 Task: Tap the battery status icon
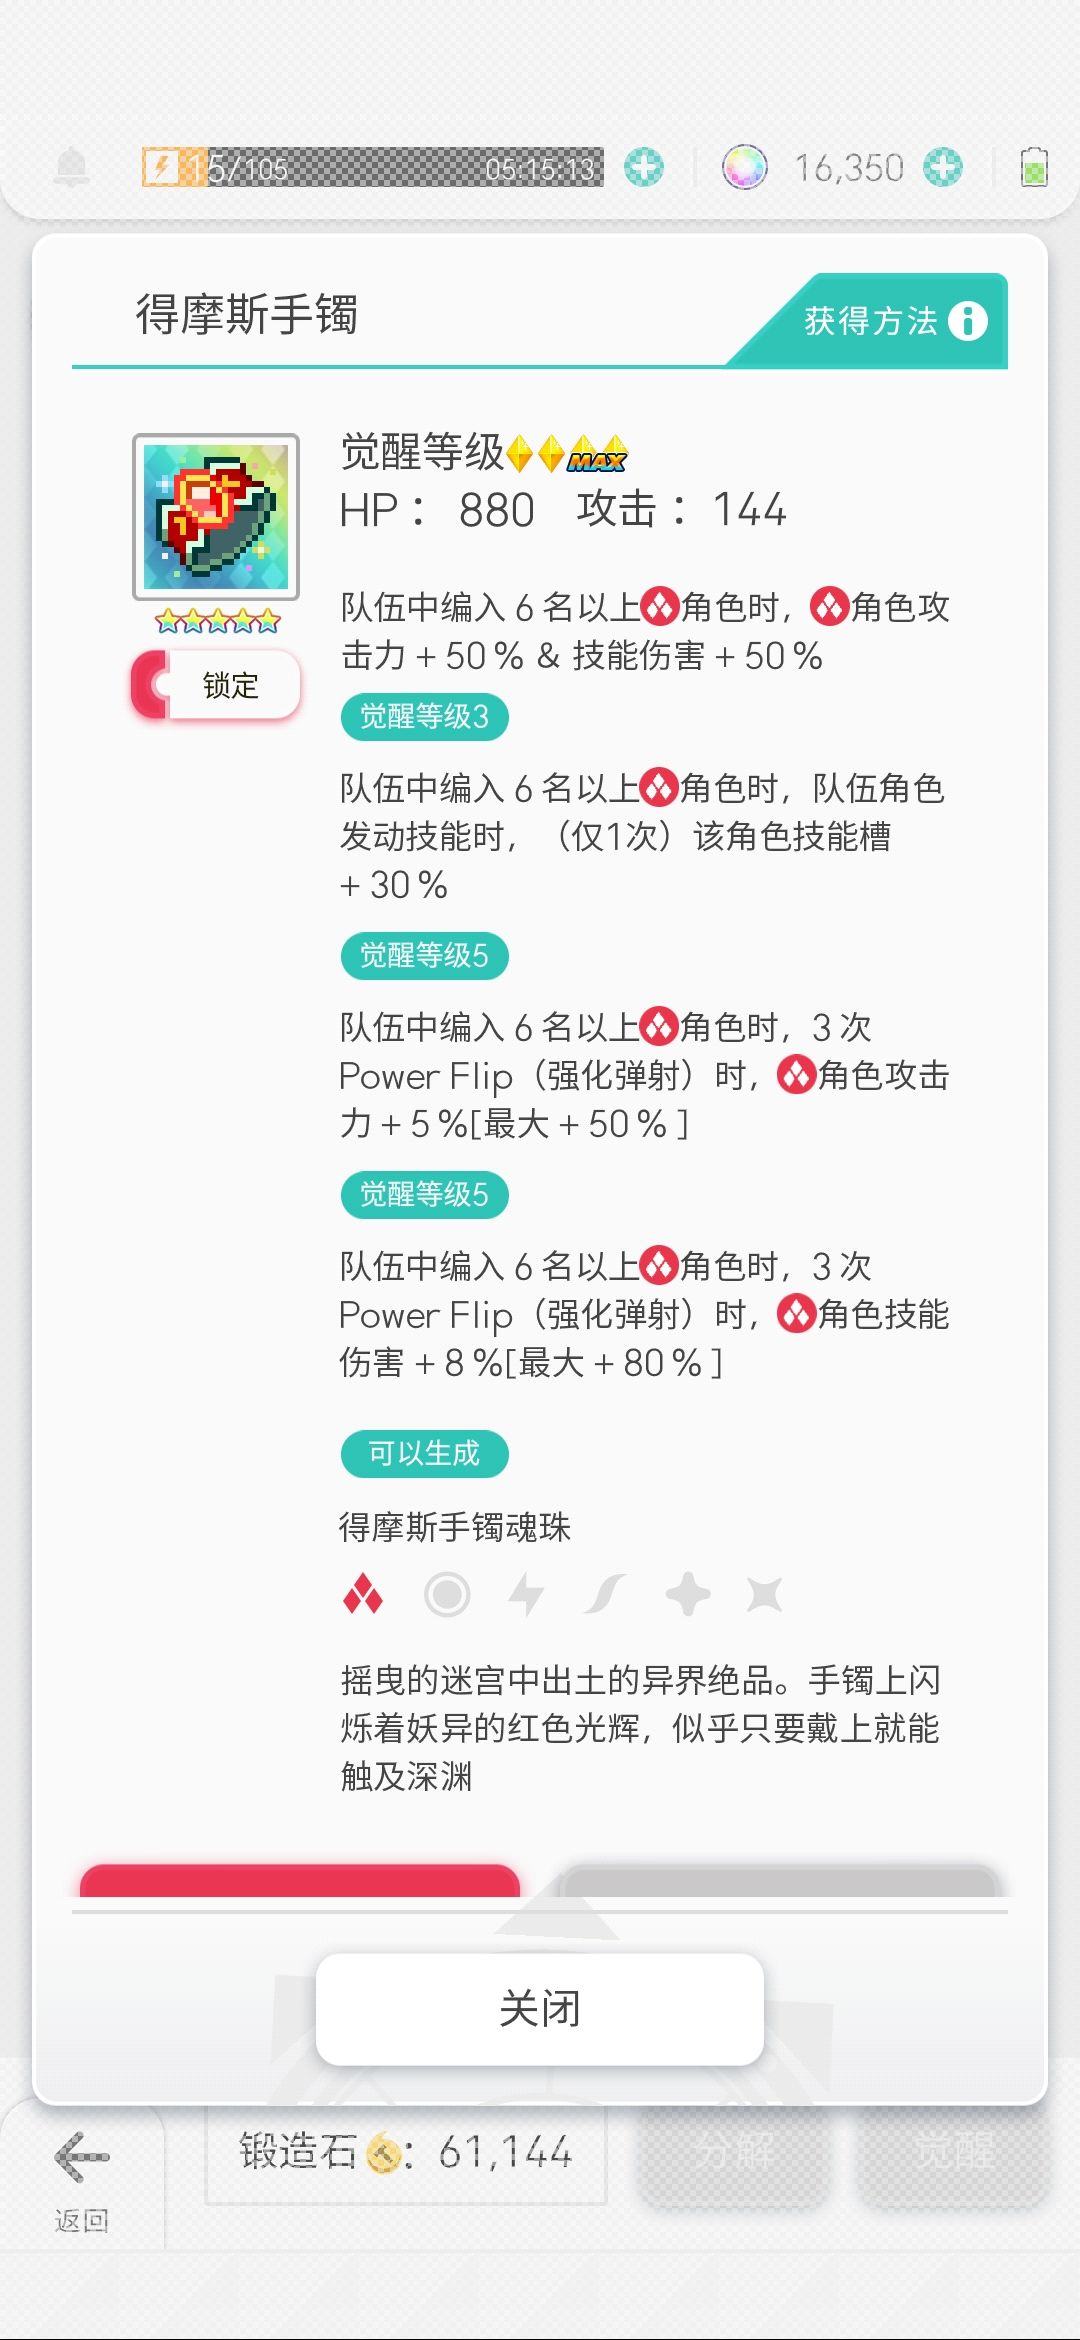pyautogui.click(x=1033, y=167)
